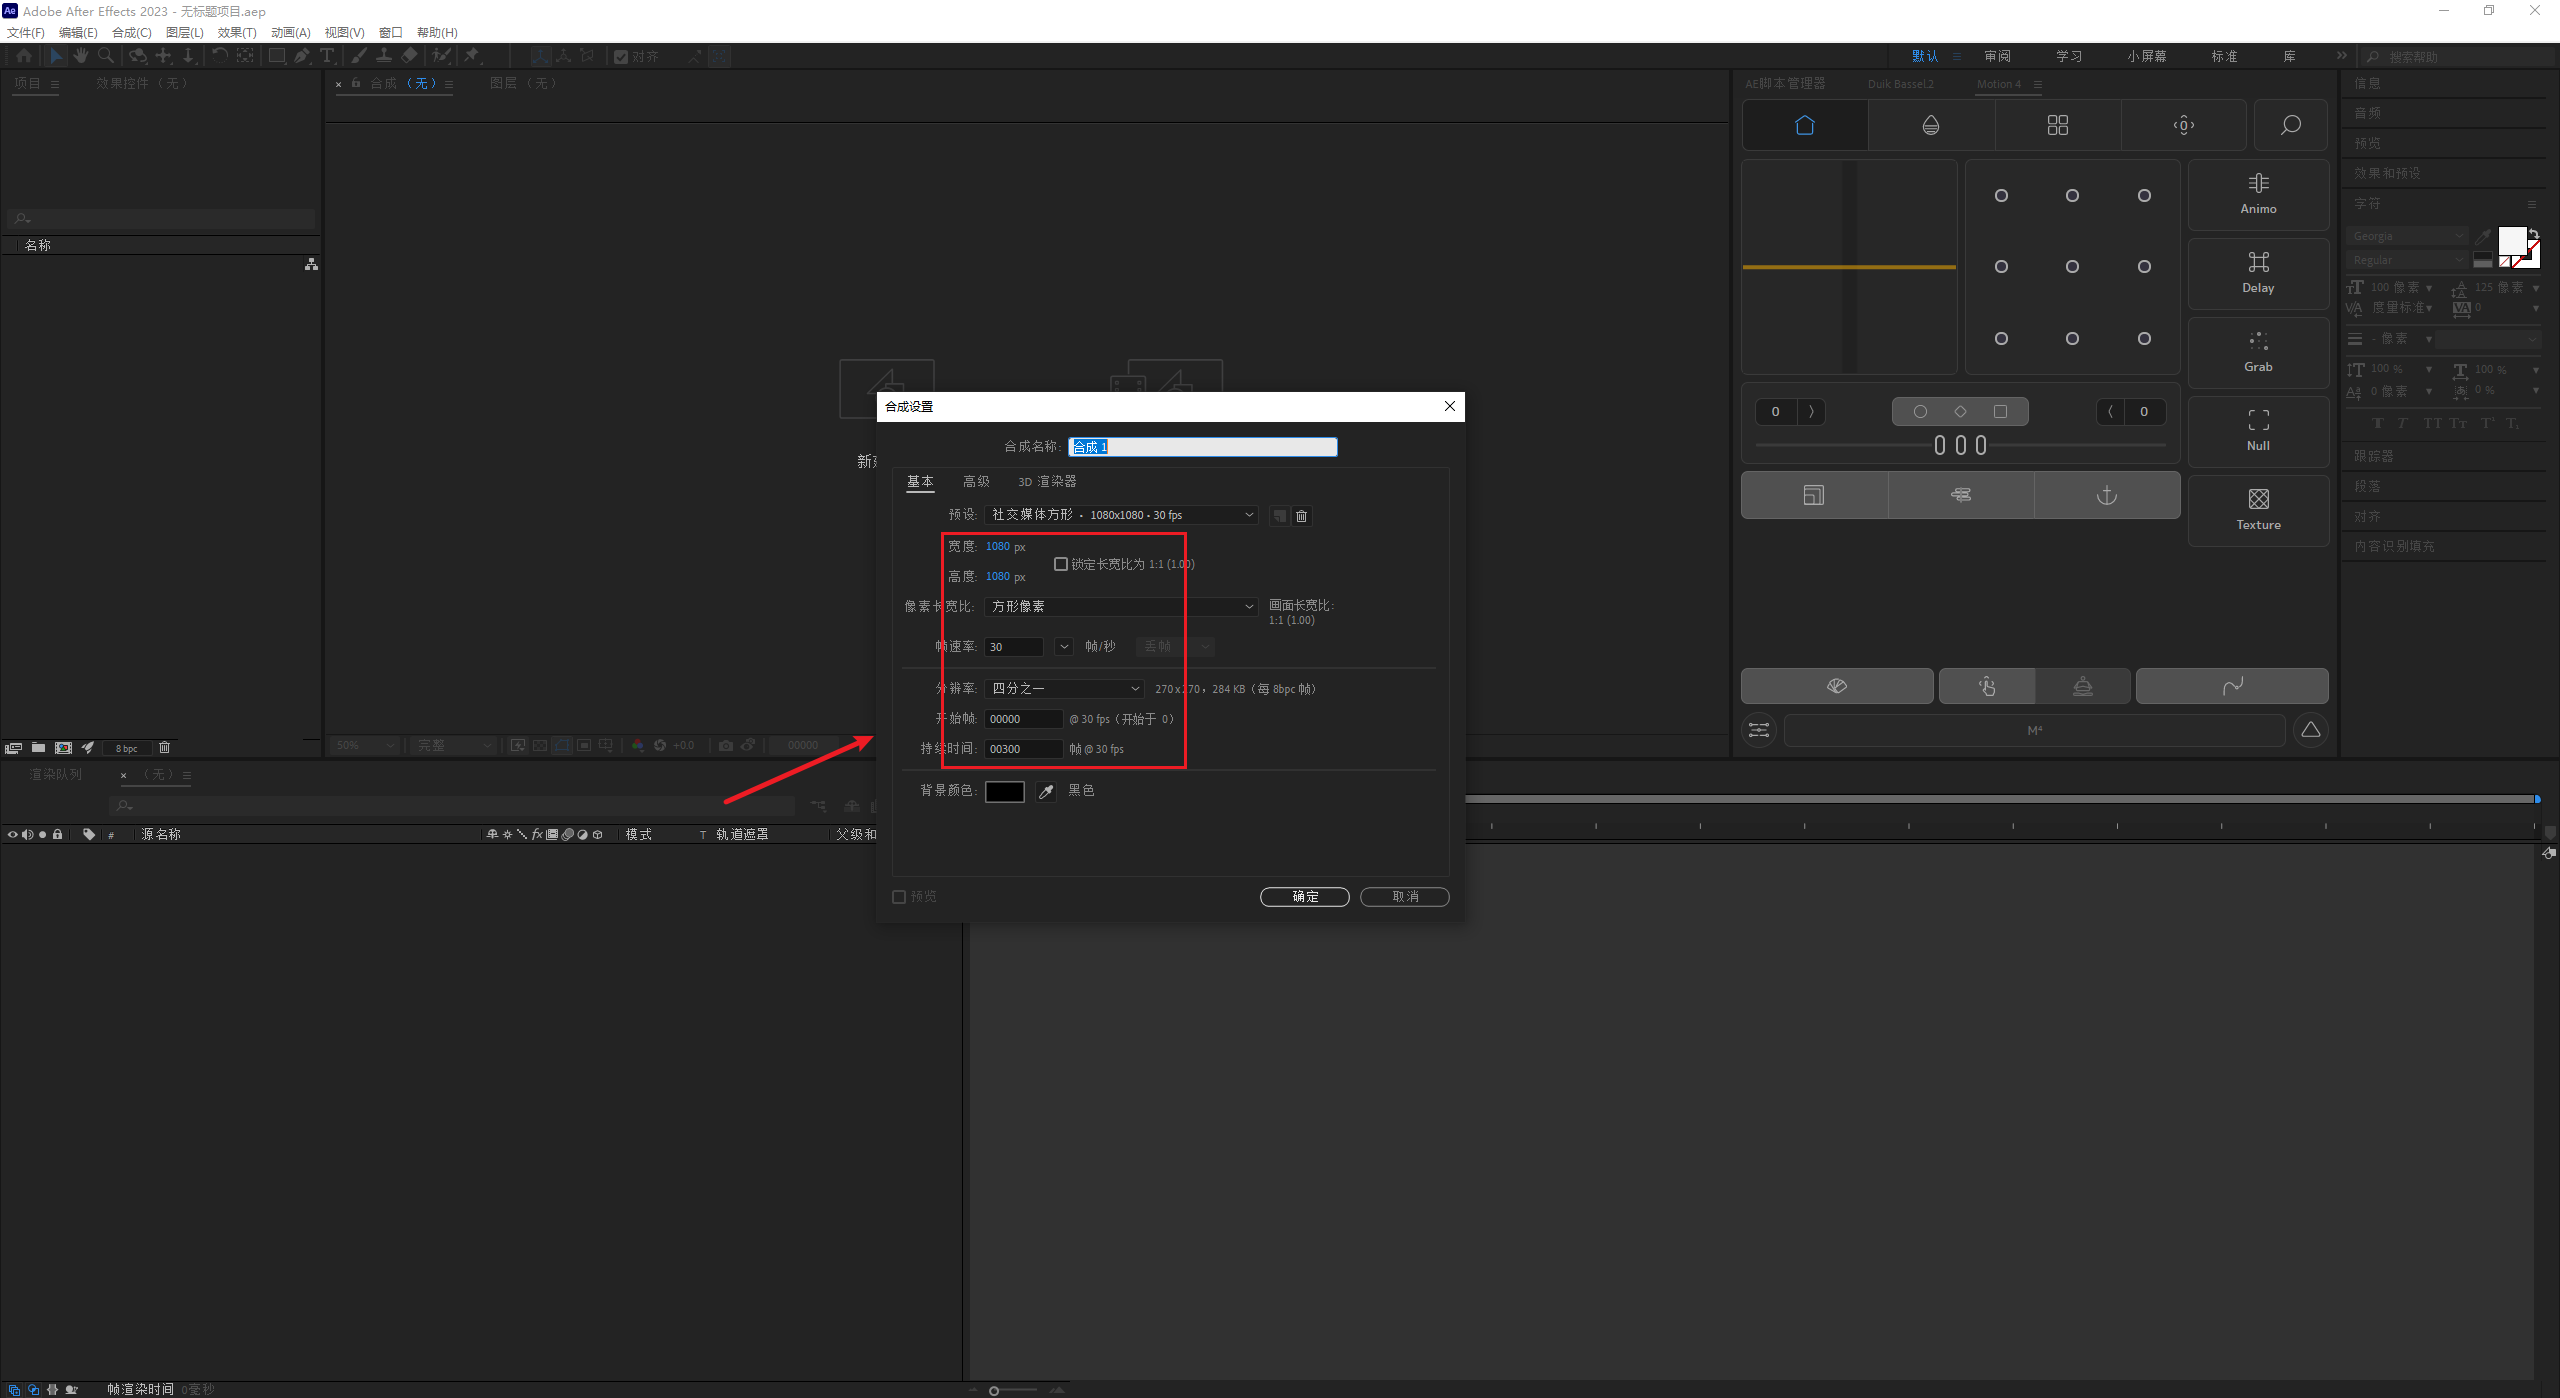Switch to the 3D 渲染器 tab
Viewport: 2560px width, 1398px height.
[x=1047, y=482]
